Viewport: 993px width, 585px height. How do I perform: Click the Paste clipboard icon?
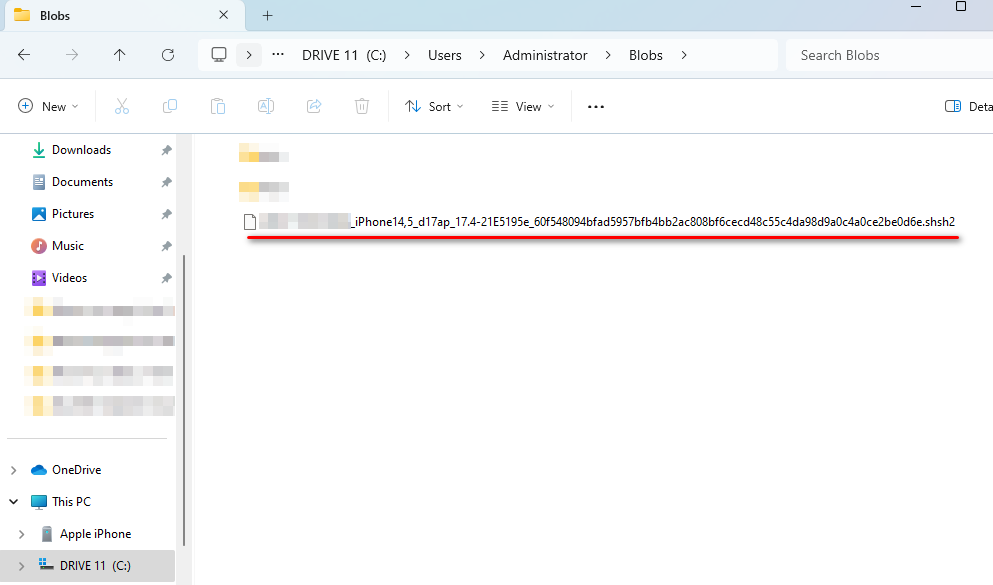[x=218, y=106]
